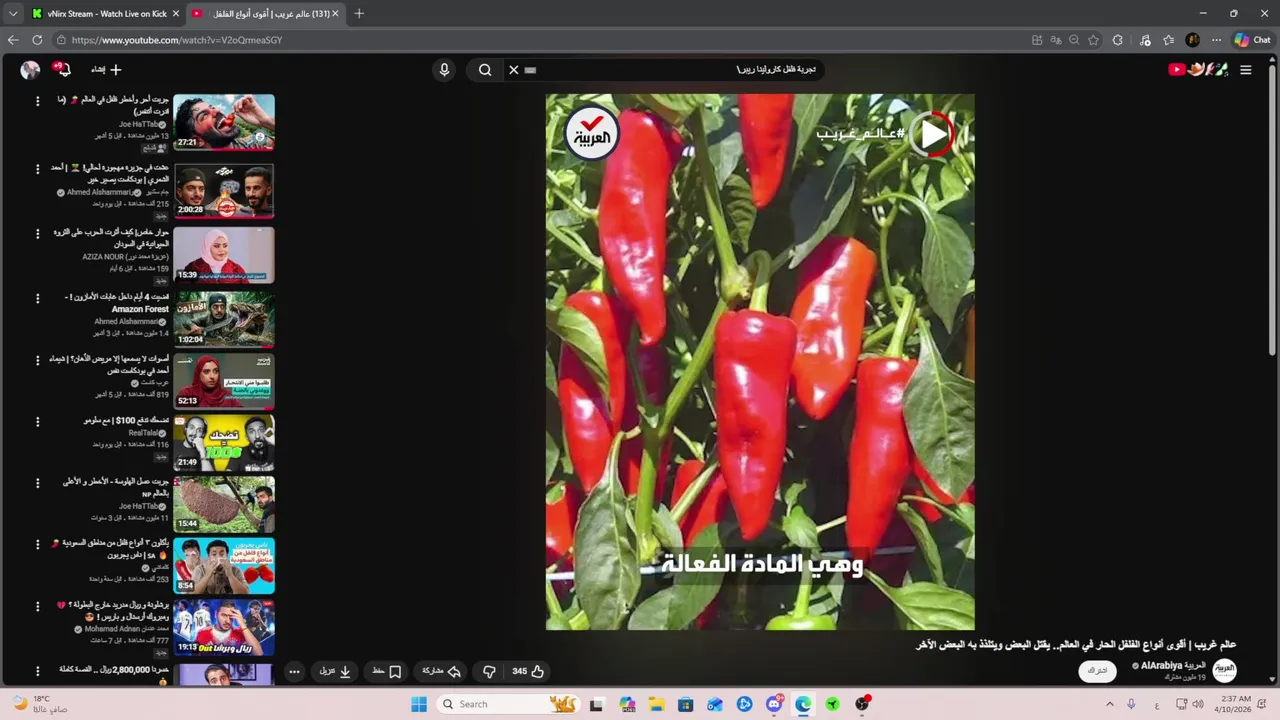Open the zoom out magnifier icon
This screenshot has width=1280, height=720.
point(1074,40)
